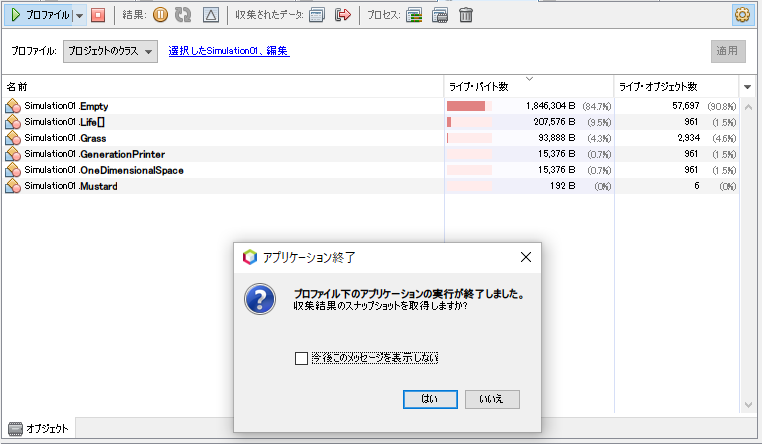Click the 2,934 live objects value

[x=689, y=138]
